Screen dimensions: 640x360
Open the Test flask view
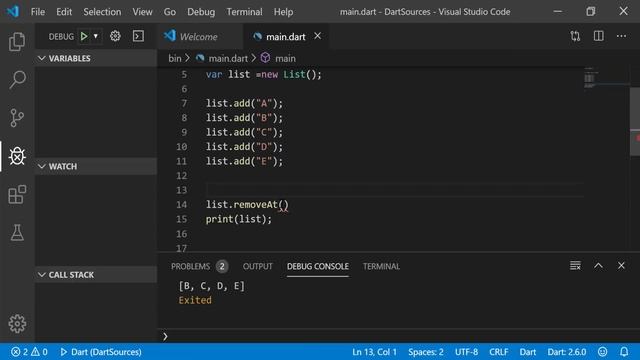(17, 232)
